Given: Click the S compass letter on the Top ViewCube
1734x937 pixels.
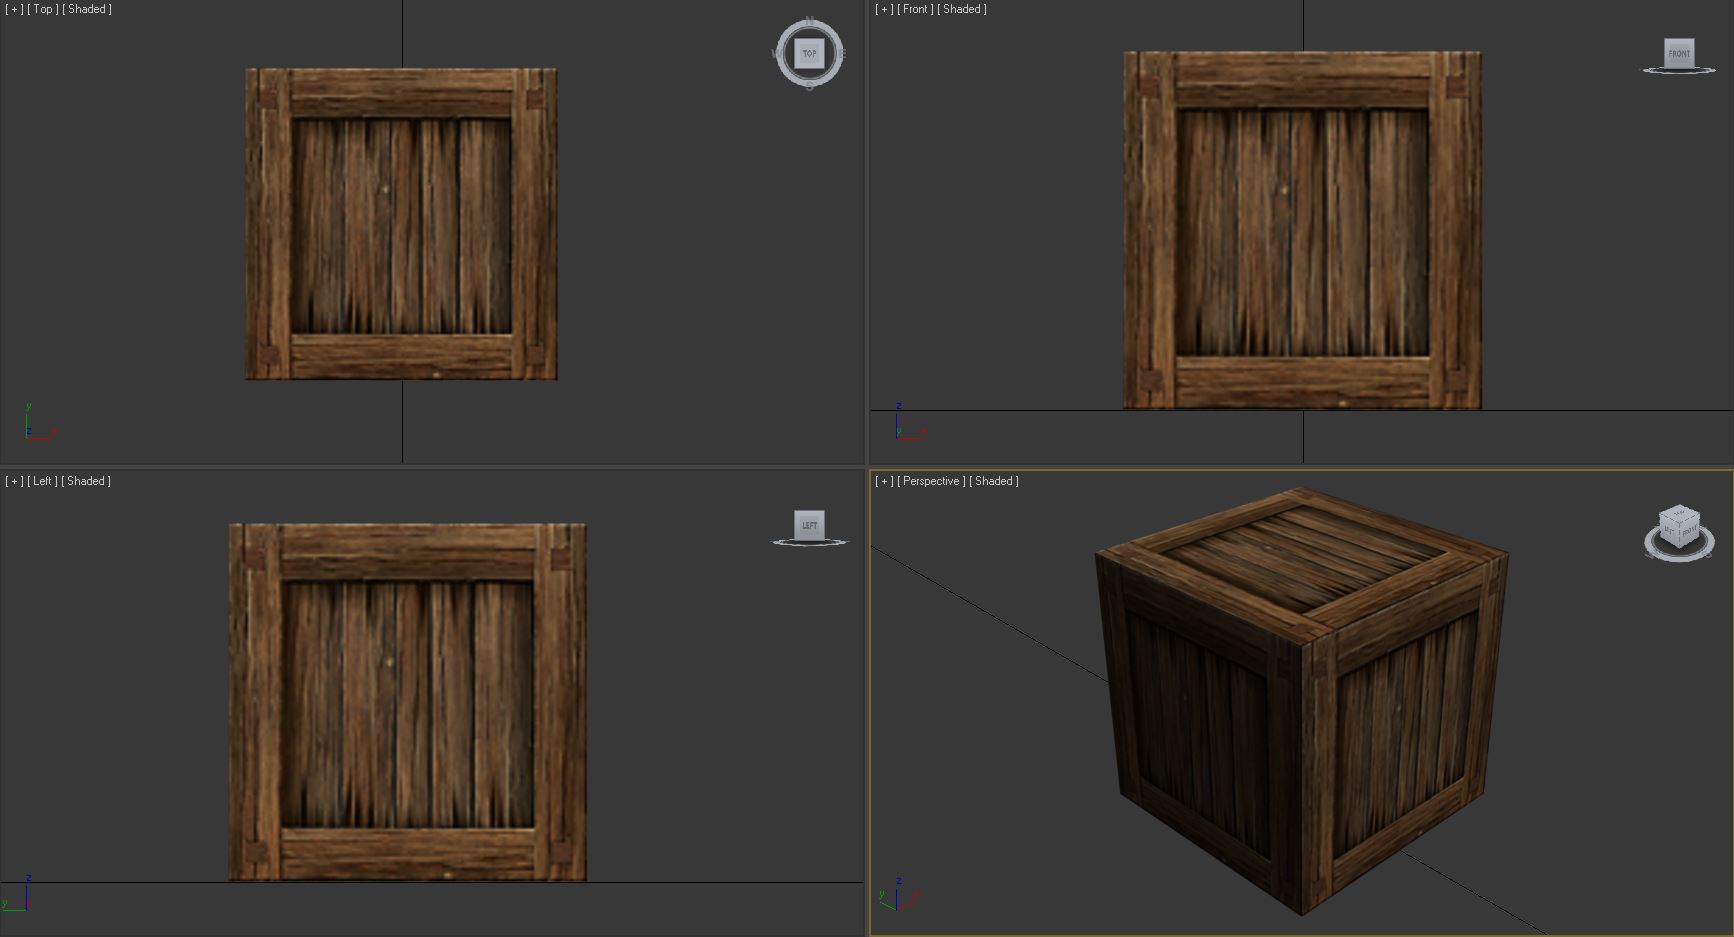Looking at the screenshot, I should tap(810, 86).
